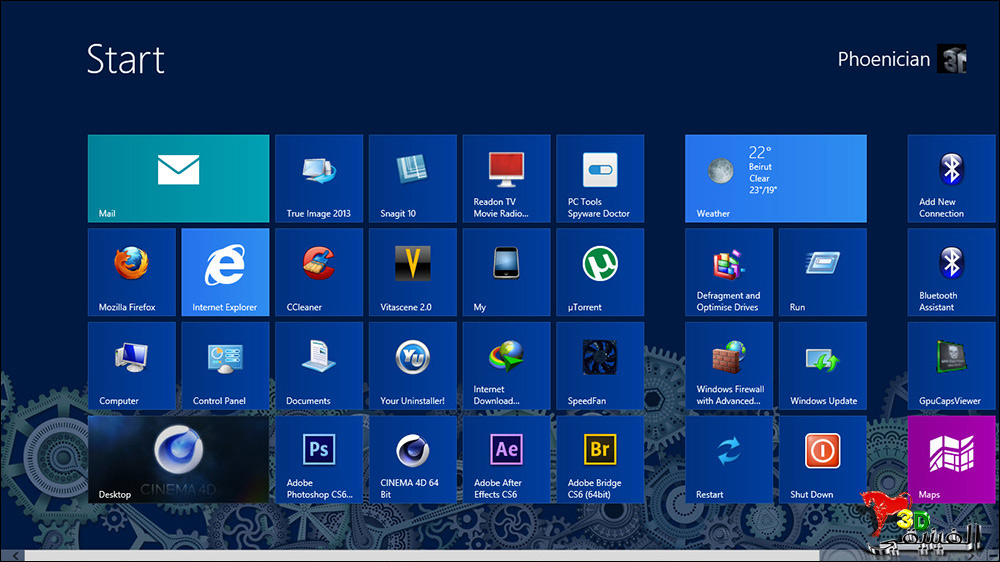Click the Restart tile
1000x562 pixels.
point(729,459)
